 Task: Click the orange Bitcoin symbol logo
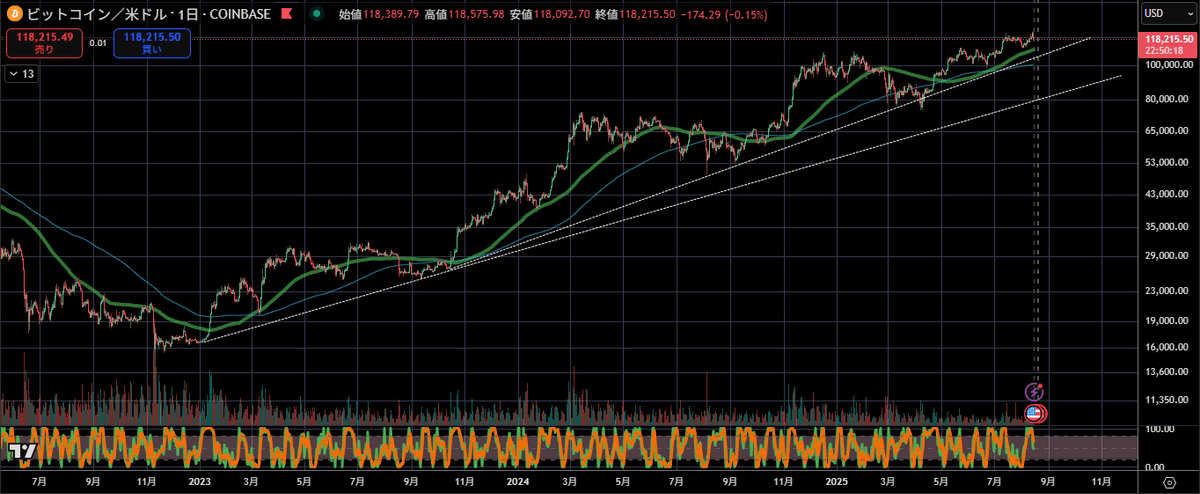[16, 13]
